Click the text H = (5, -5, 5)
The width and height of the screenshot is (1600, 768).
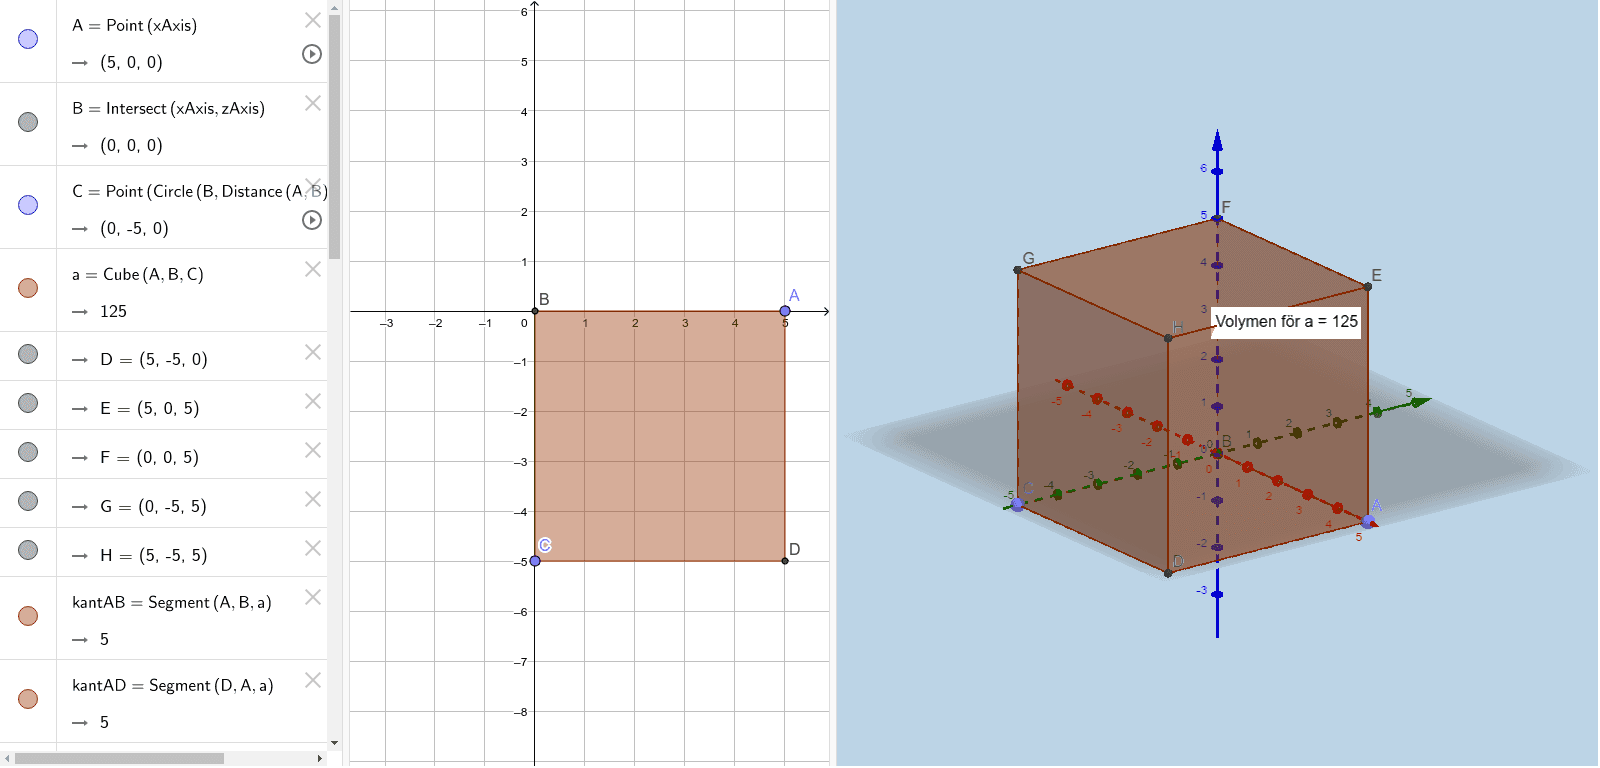(153, 555)
